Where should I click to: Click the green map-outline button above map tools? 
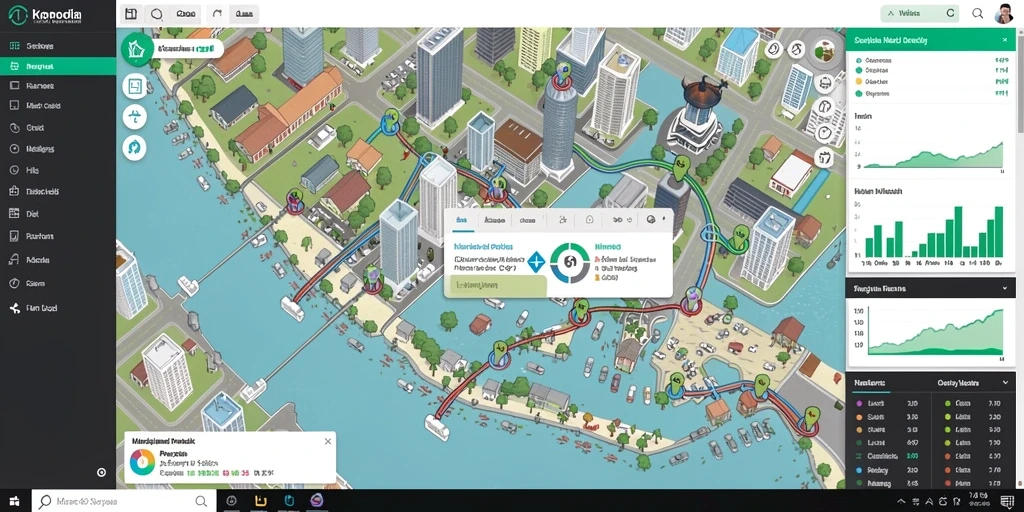pos(136,49)
